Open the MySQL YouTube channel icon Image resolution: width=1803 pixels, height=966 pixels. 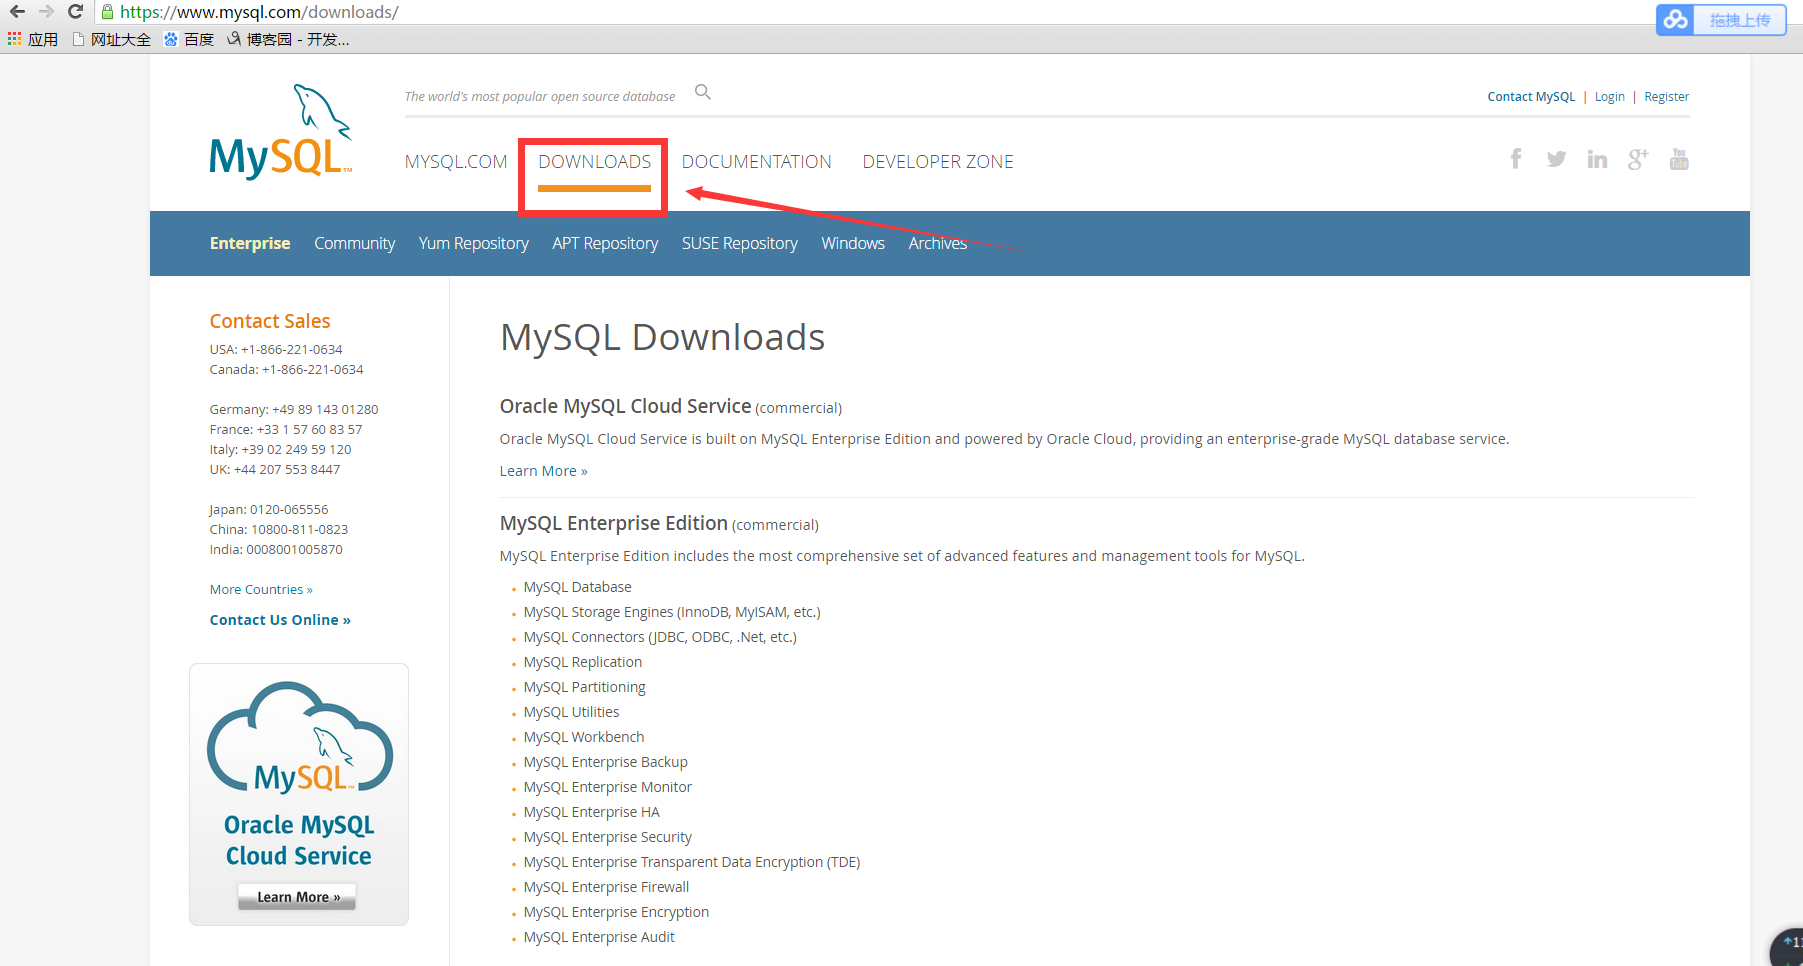(1679, 159)
